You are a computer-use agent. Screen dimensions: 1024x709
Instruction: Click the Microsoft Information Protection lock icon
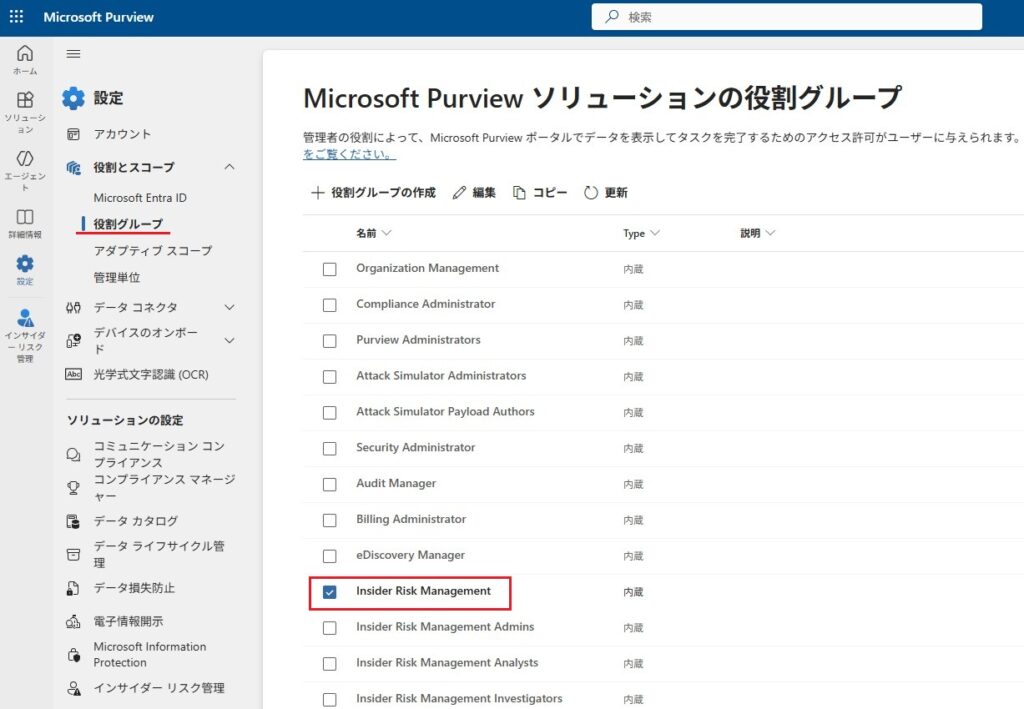(x=74, y=655)
